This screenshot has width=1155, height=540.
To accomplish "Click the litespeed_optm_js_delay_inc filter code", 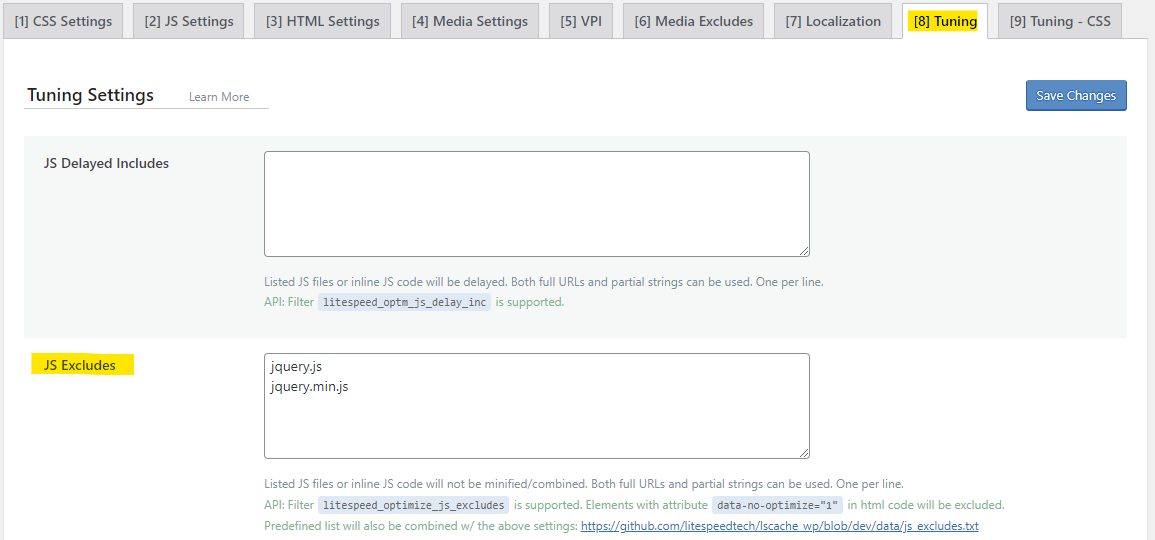I will [404, 302].
